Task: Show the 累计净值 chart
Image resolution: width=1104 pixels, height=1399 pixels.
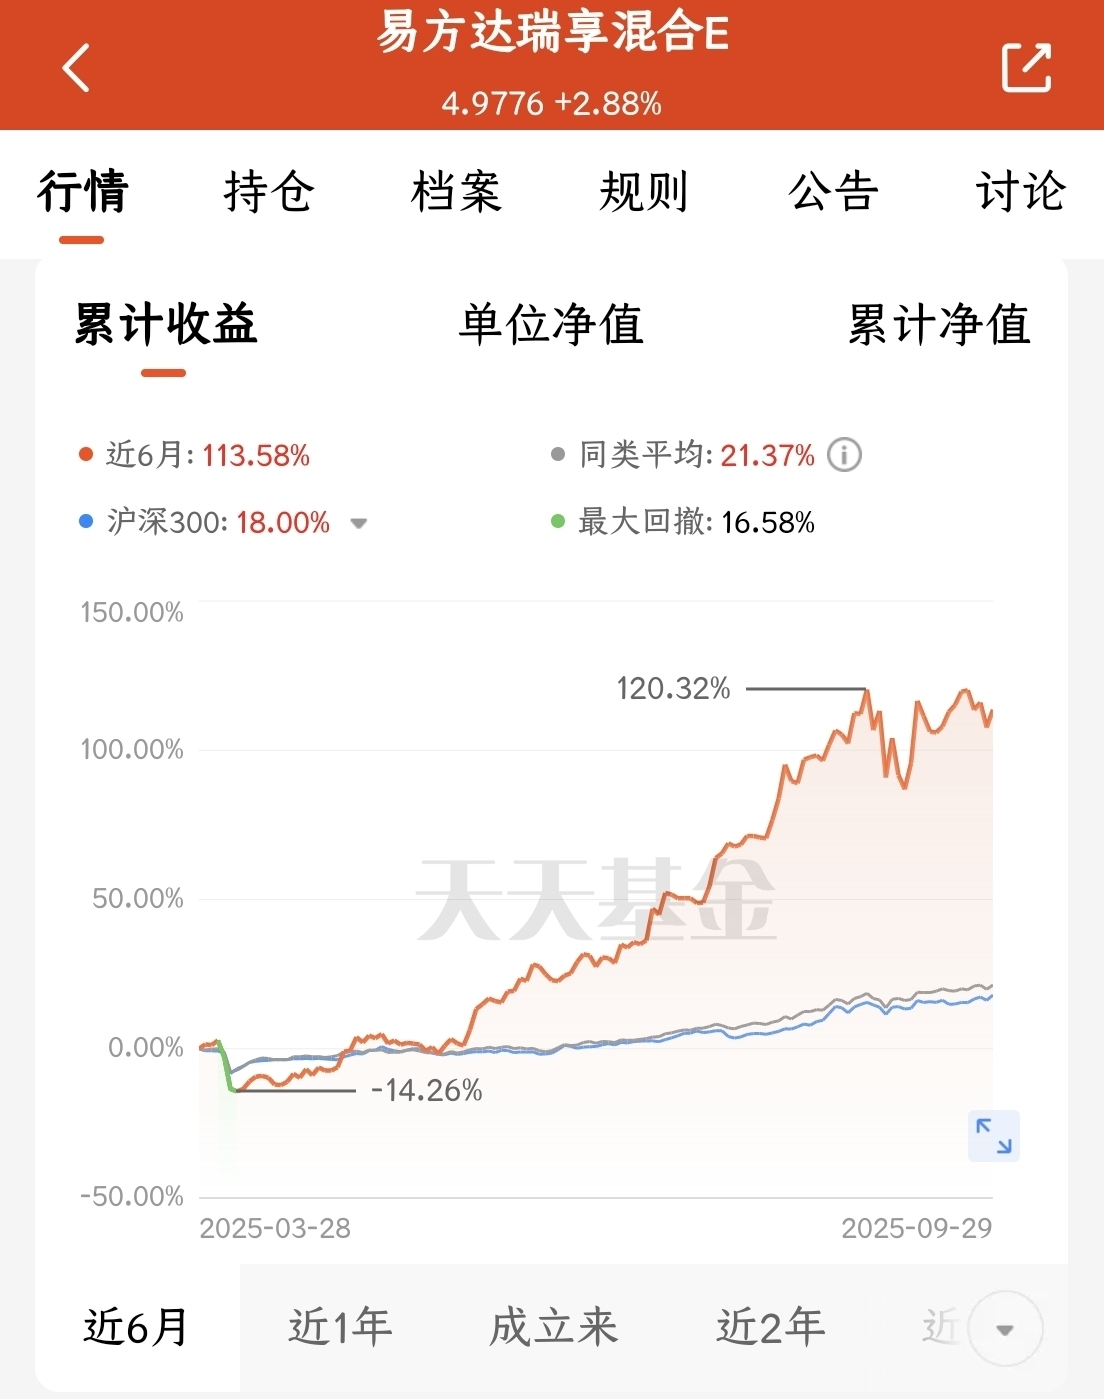Action: (938, 325)
